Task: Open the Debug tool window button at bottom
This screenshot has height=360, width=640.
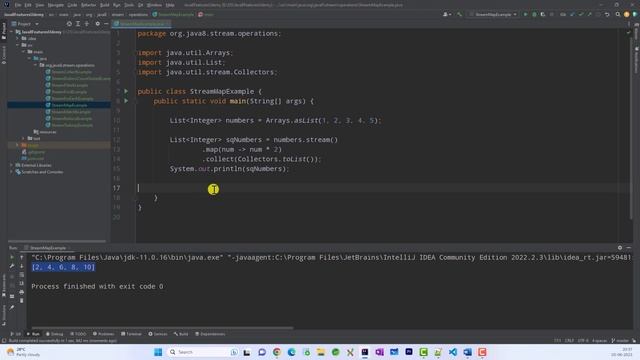Action: click(55, 334)
